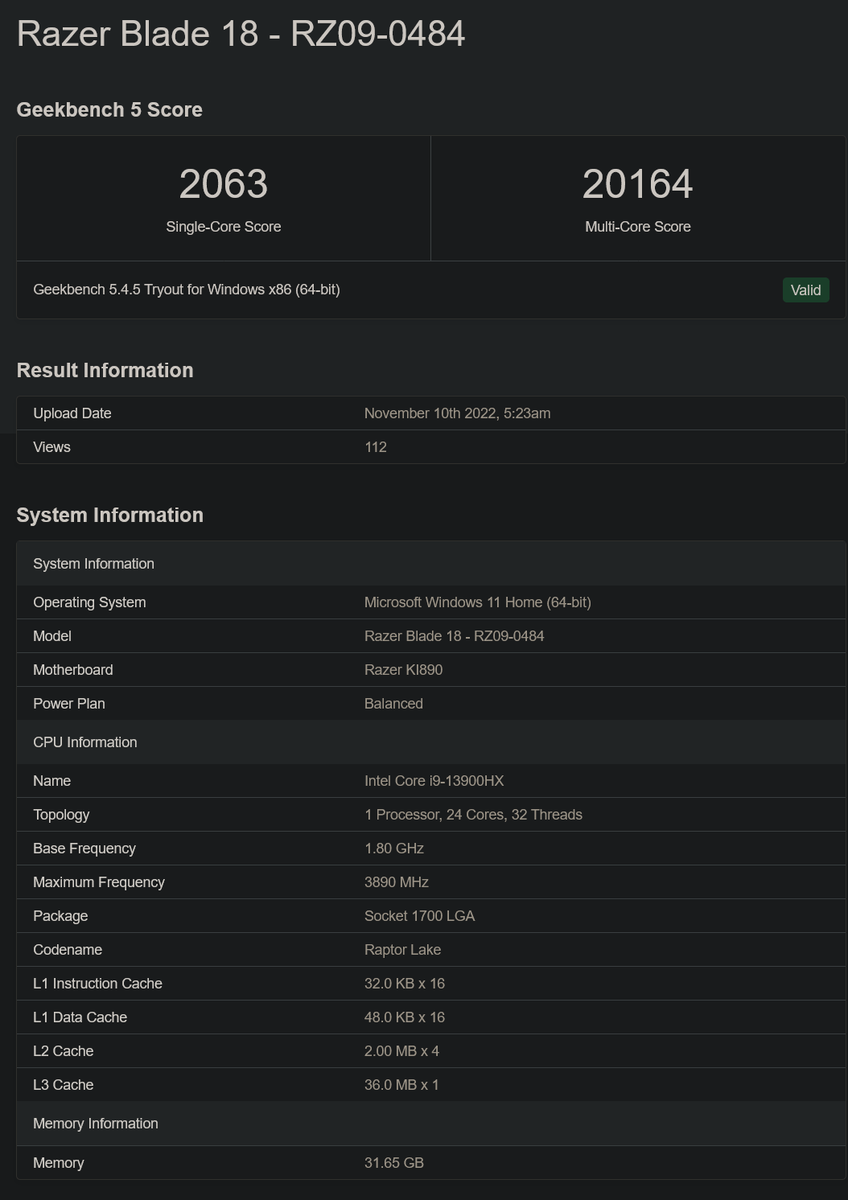The width and height of the screenshot is (848, 1200).
Task: Click the Razer KI890 motherboard value
Action: [x=403, y=670]
